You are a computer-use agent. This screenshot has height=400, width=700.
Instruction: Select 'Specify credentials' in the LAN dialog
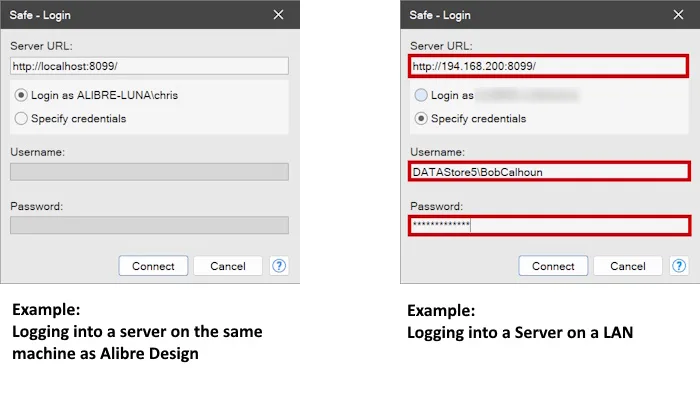[421, 119]
